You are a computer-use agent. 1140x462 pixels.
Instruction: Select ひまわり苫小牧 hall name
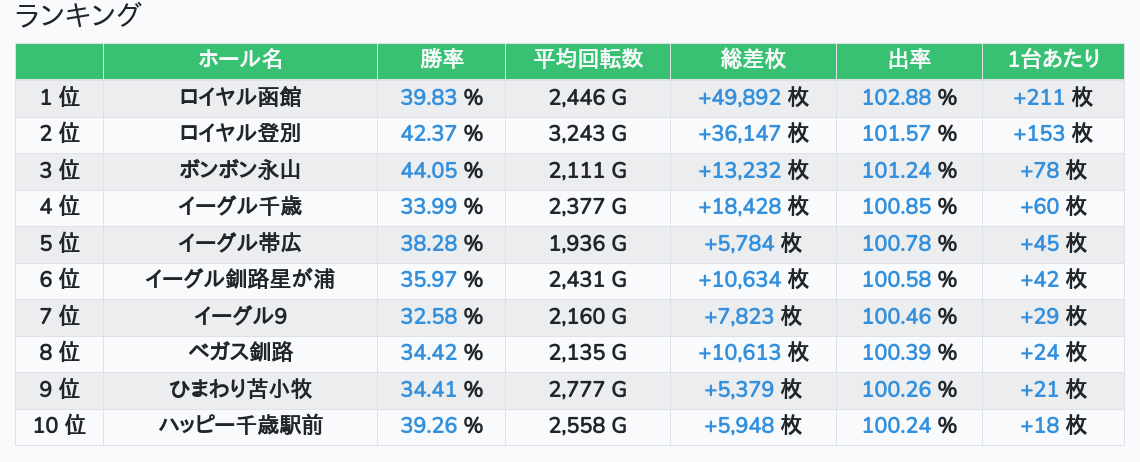coord(240,389)
